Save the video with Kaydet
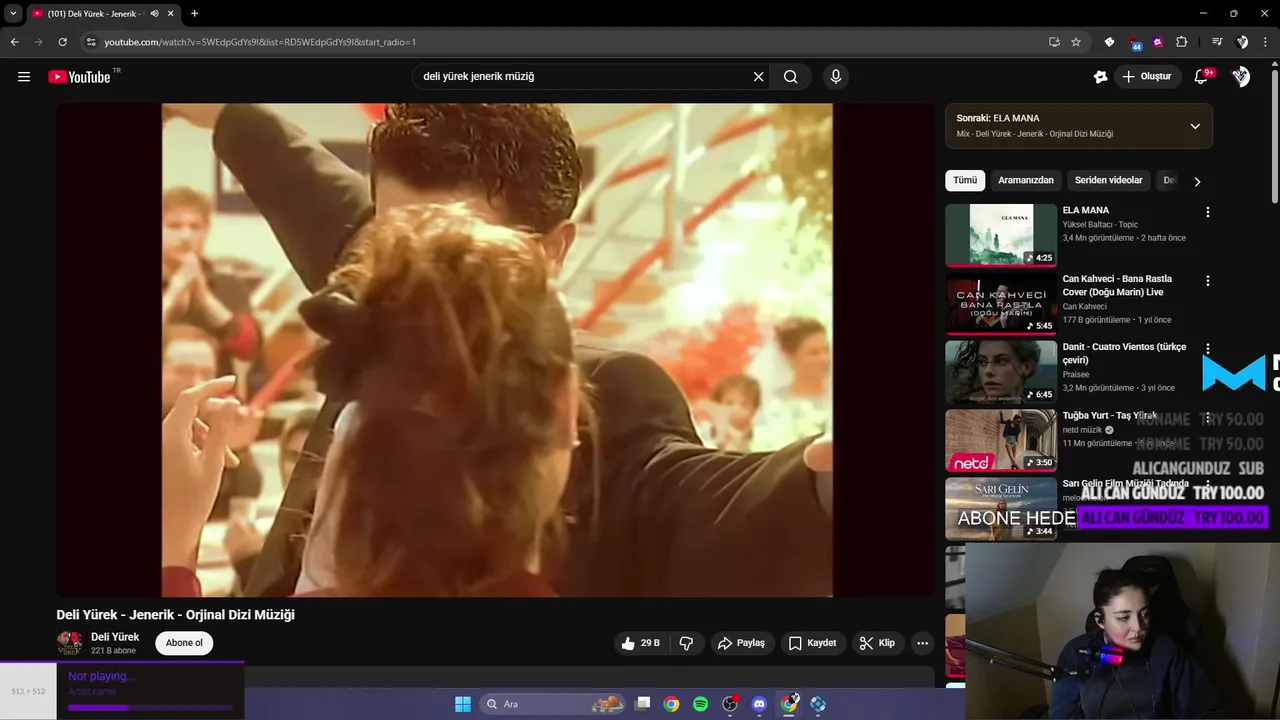 pyautogui.click(x=812, y=643)
